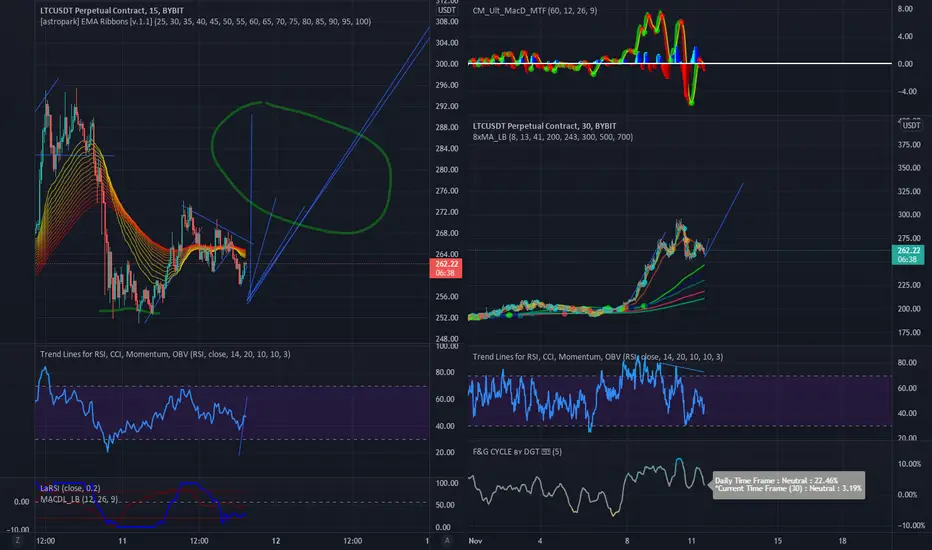Click 10.00% on the F&G pane axis

point(909,464)
